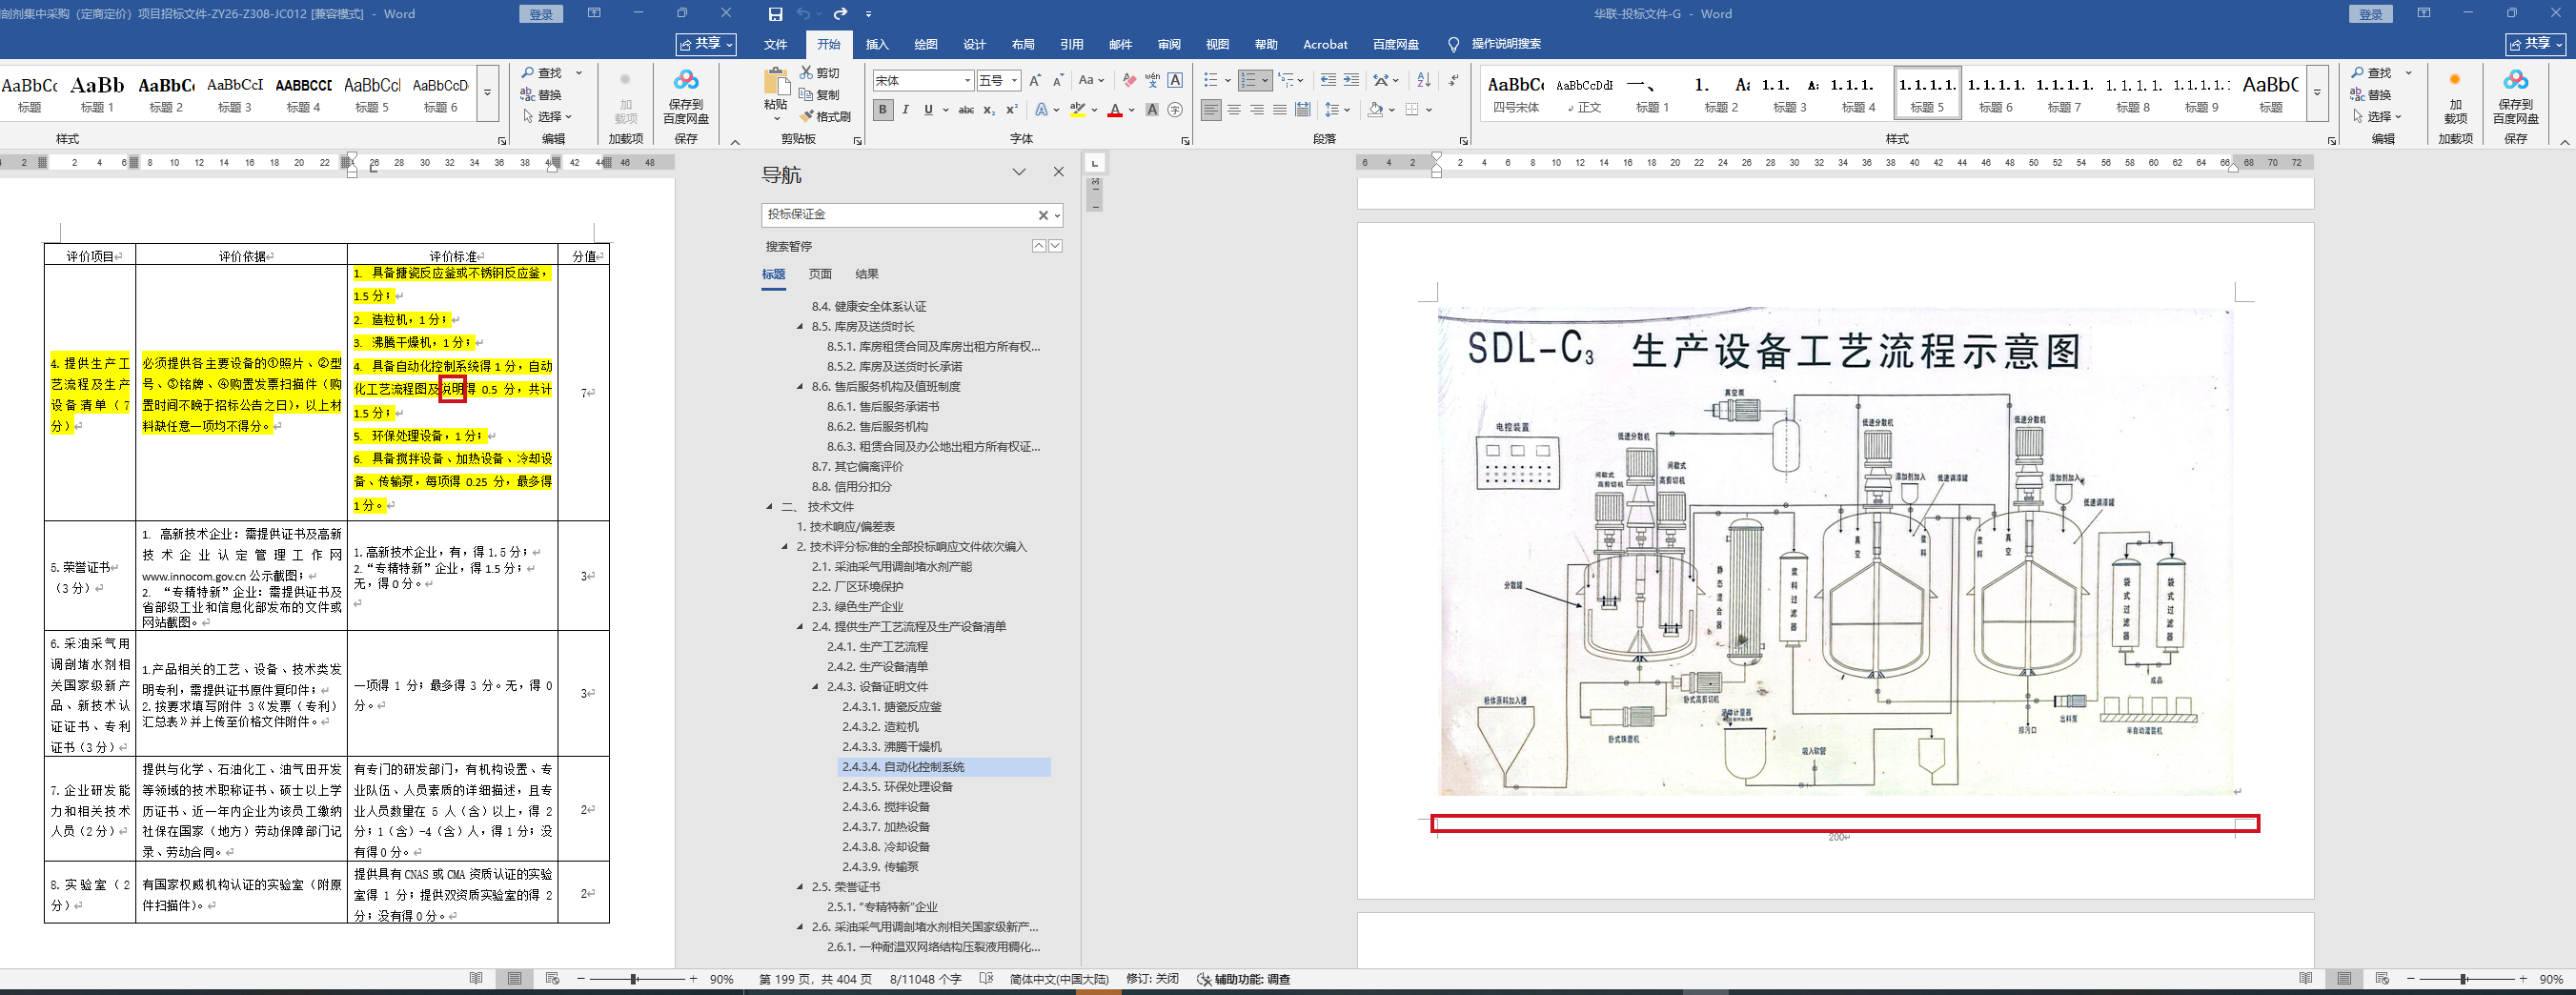Click the Sort A-Z paragraph icon

[1424, 80]
